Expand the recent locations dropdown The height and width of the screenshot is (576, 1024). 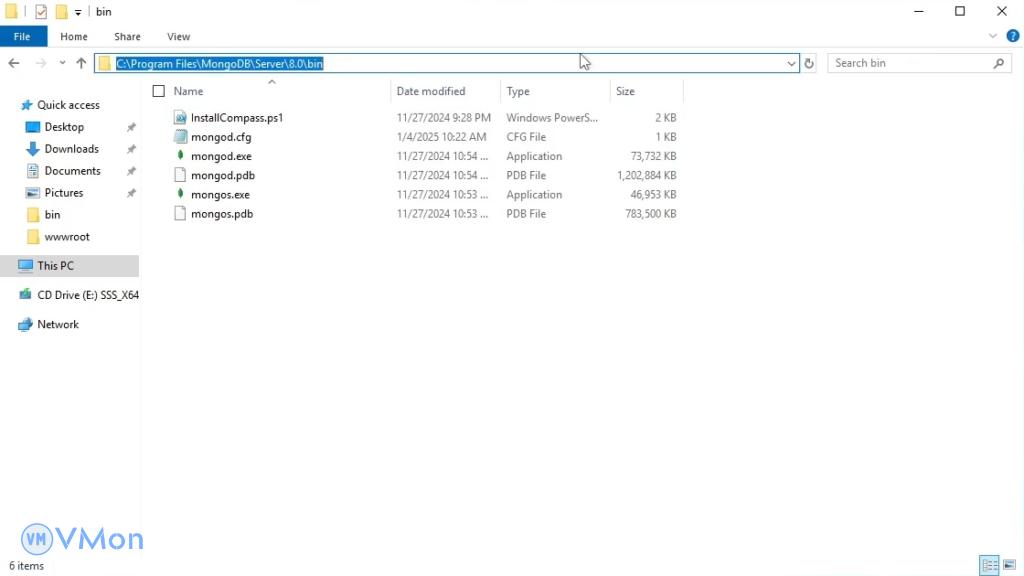click(x=62, y=63)
